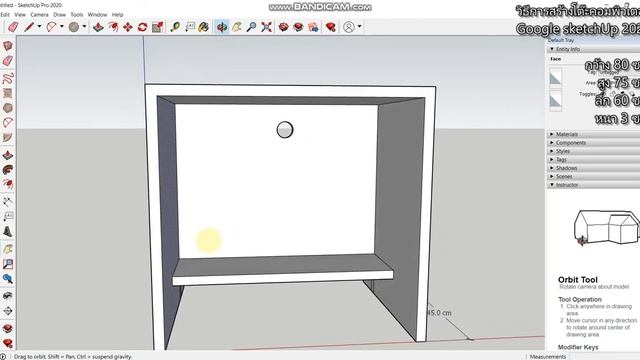This screenshot has width=640, height=360.
Task: Select the Tape Measure tool in top toolbar
Action: 176,27
